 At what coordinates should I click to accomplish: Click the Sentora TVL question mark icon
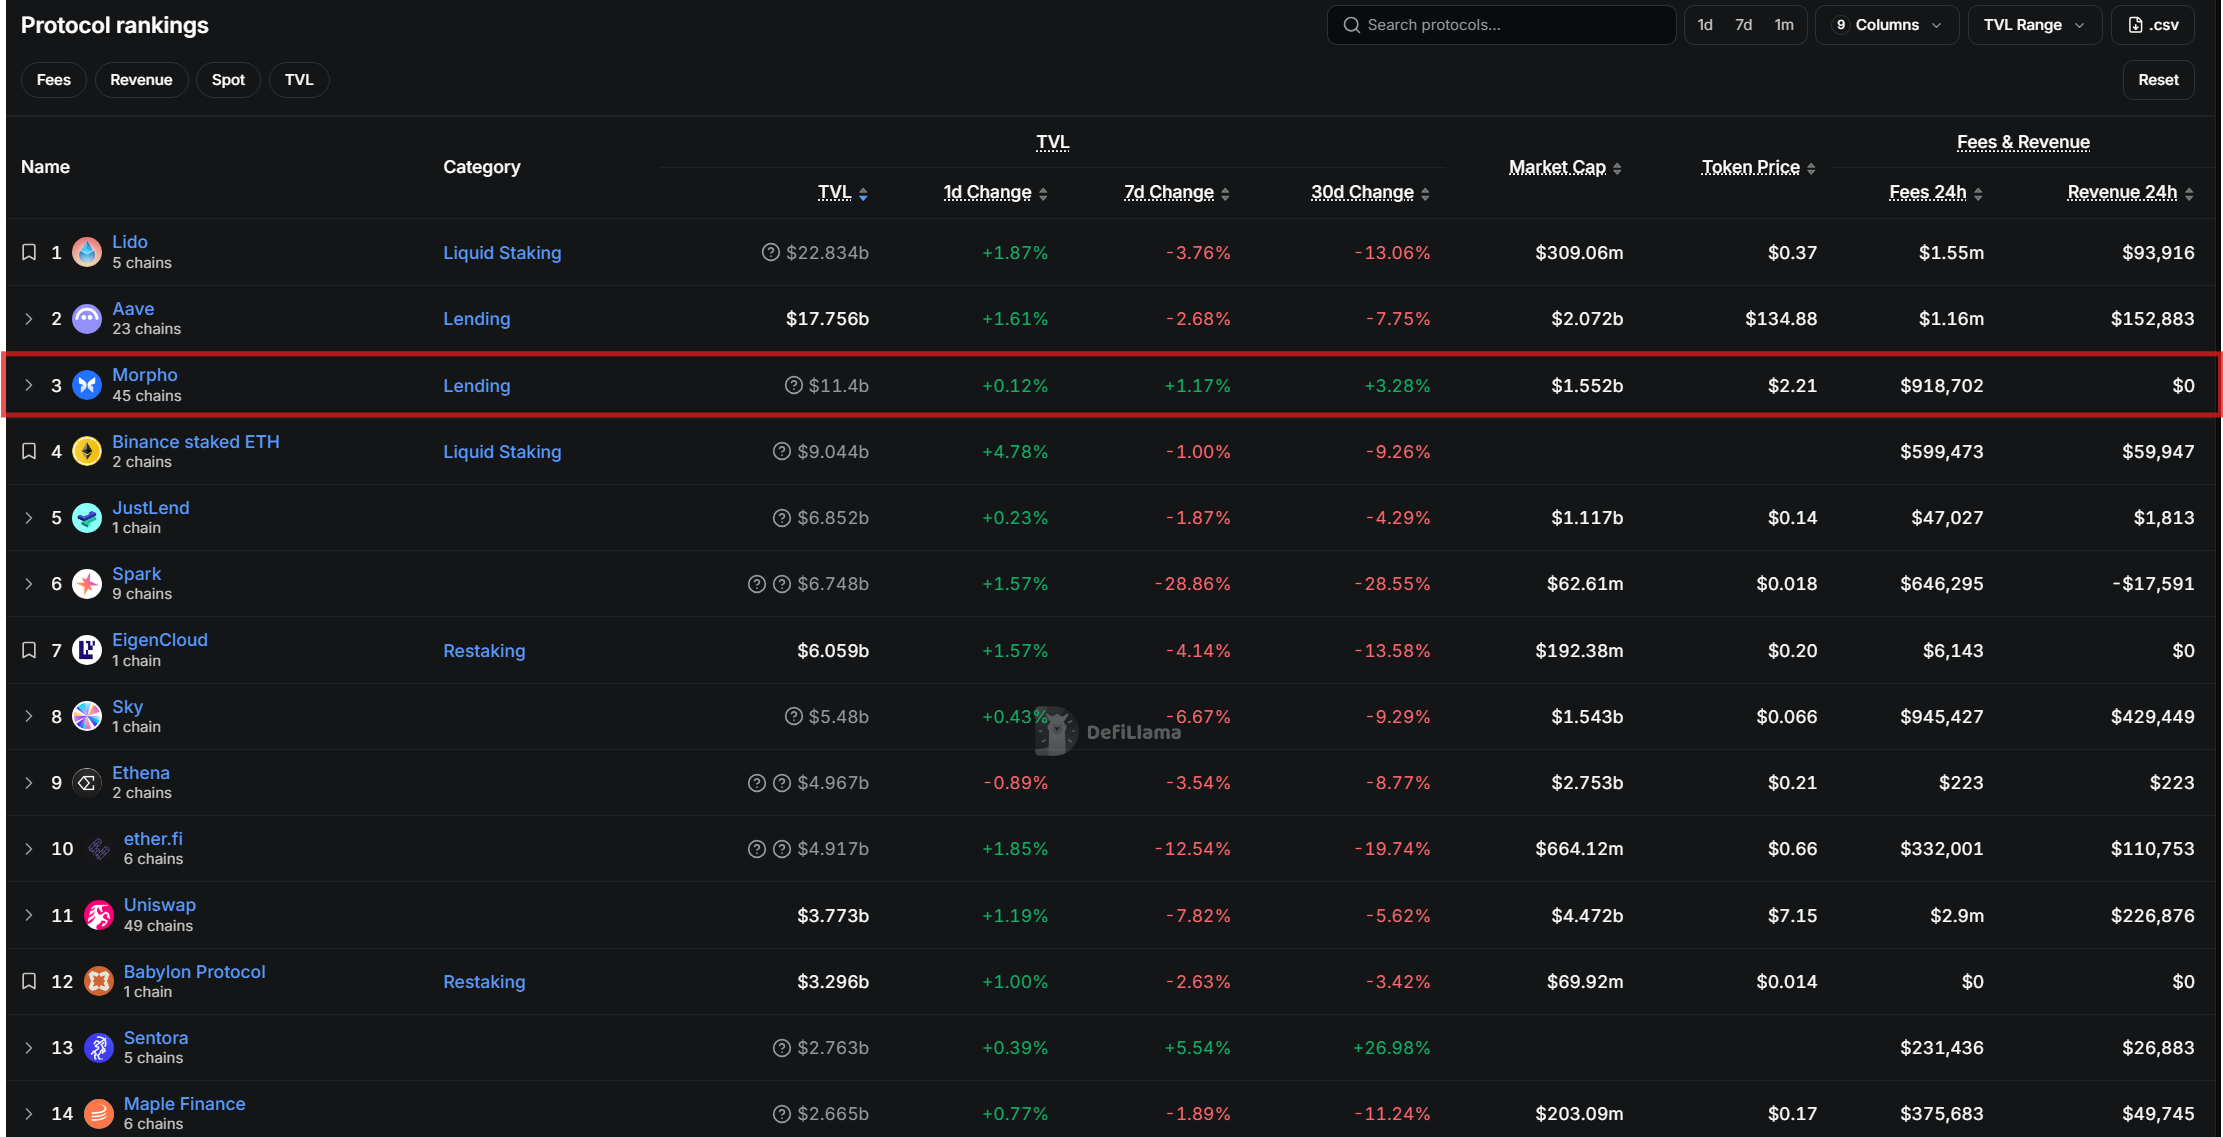tap(782, 1047)
